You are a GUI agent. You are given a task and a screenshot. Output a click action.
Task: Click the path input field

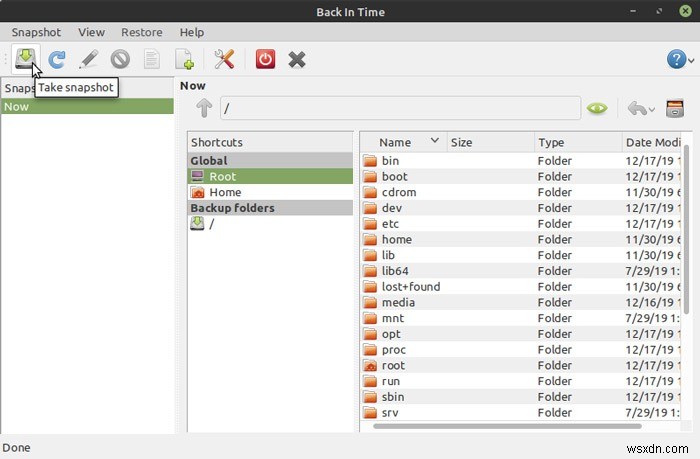tap(400, 108)
